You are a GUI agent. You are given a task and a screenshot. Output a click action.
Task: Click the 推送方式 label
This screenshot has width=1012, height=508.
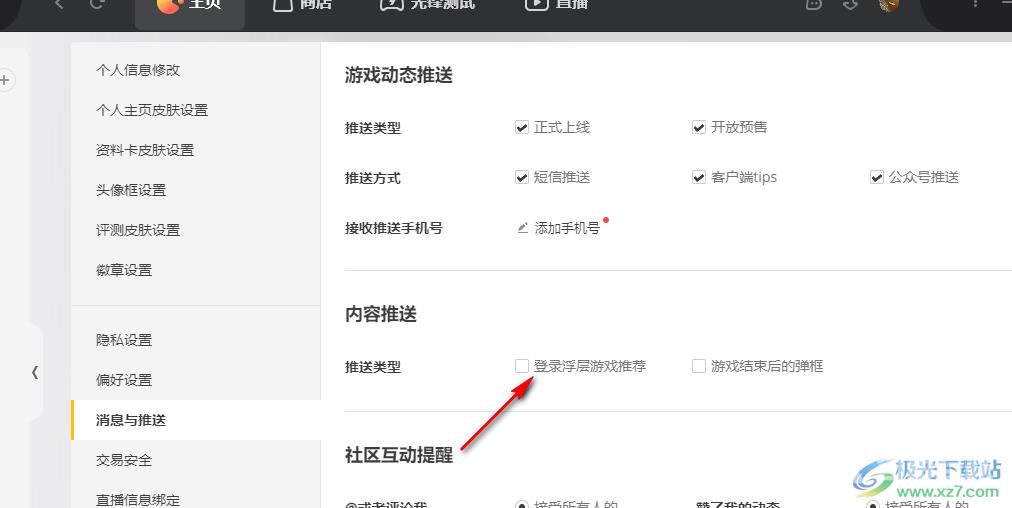tap(373, 178)
